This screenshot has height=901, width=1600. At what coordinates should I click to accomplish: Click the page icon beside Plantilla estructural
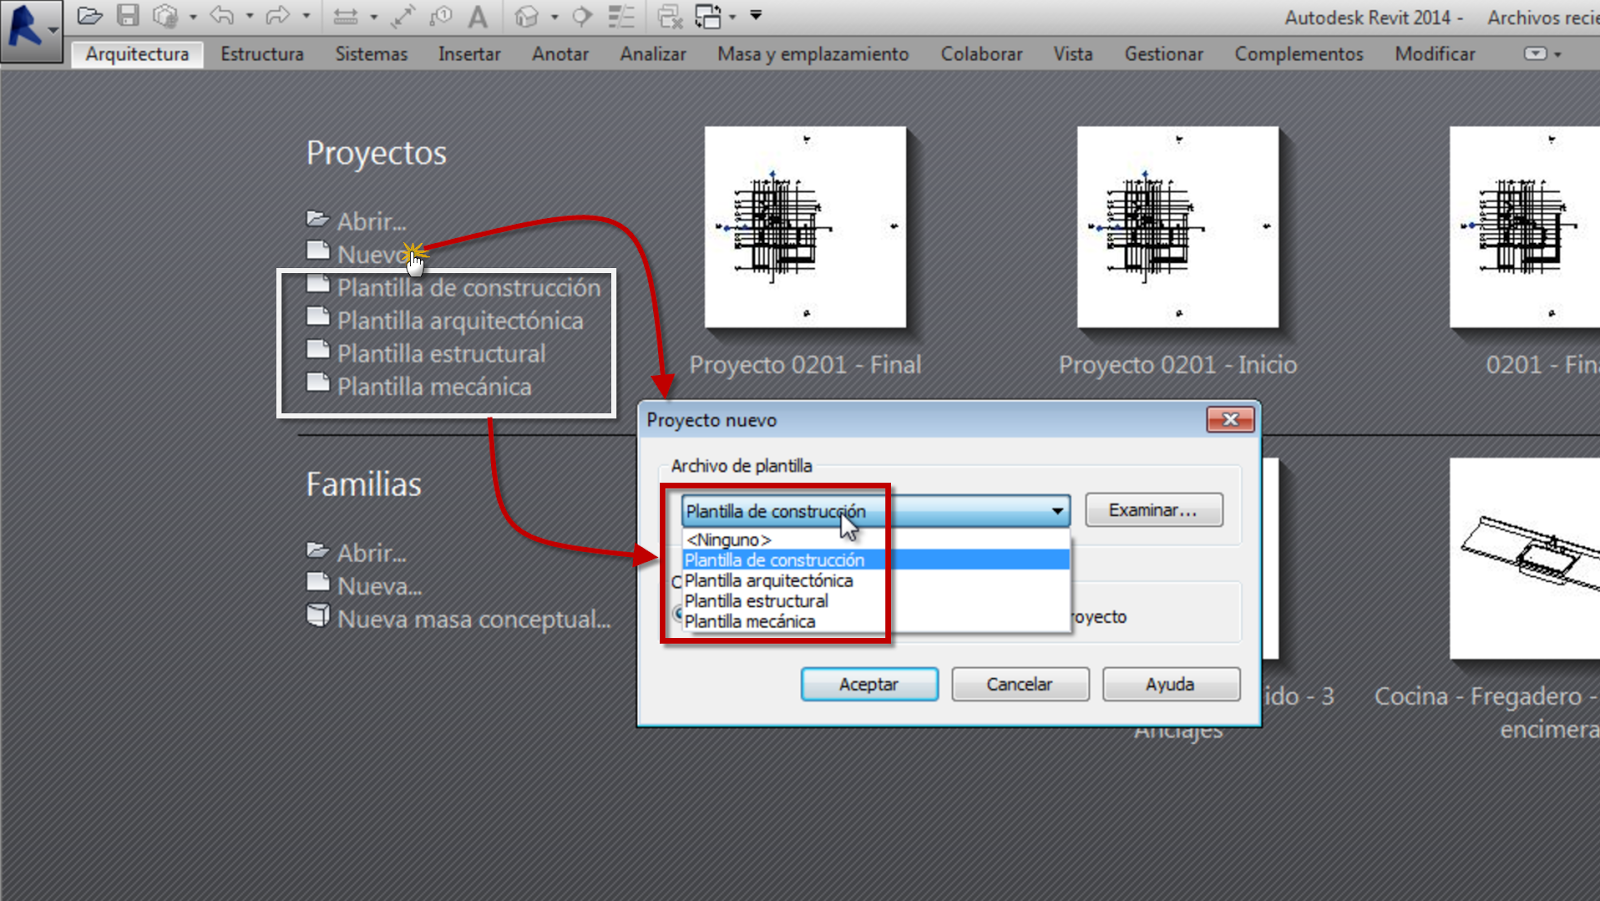(318, 350)
